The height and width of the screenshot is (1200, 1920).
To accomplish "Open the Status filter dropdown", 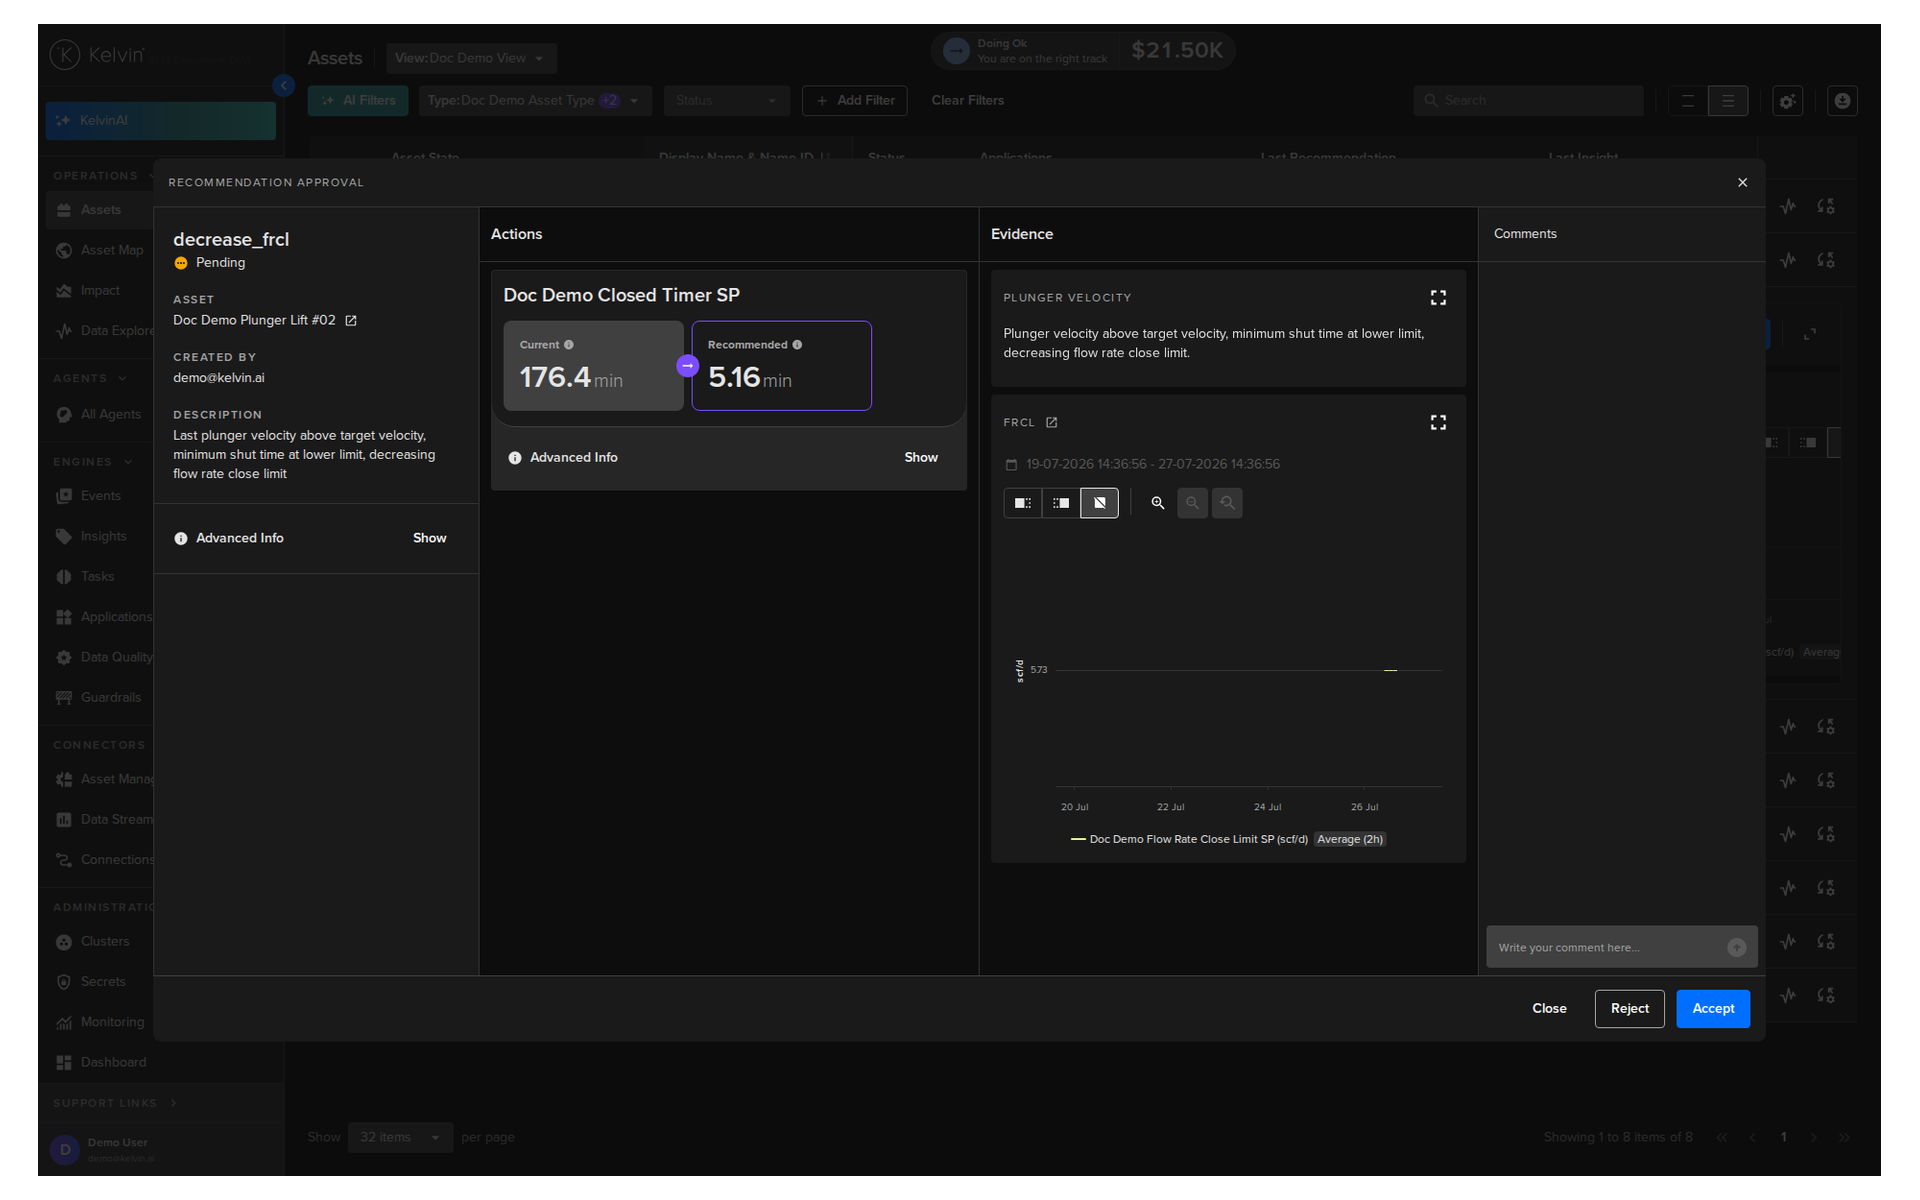I will (726, 100).
